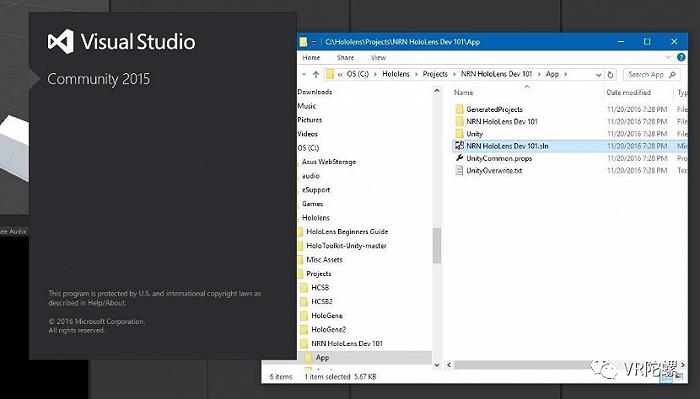
Task: Select HoloToolkit-Unity-master in navigation tree
Action: click(346, 245)
